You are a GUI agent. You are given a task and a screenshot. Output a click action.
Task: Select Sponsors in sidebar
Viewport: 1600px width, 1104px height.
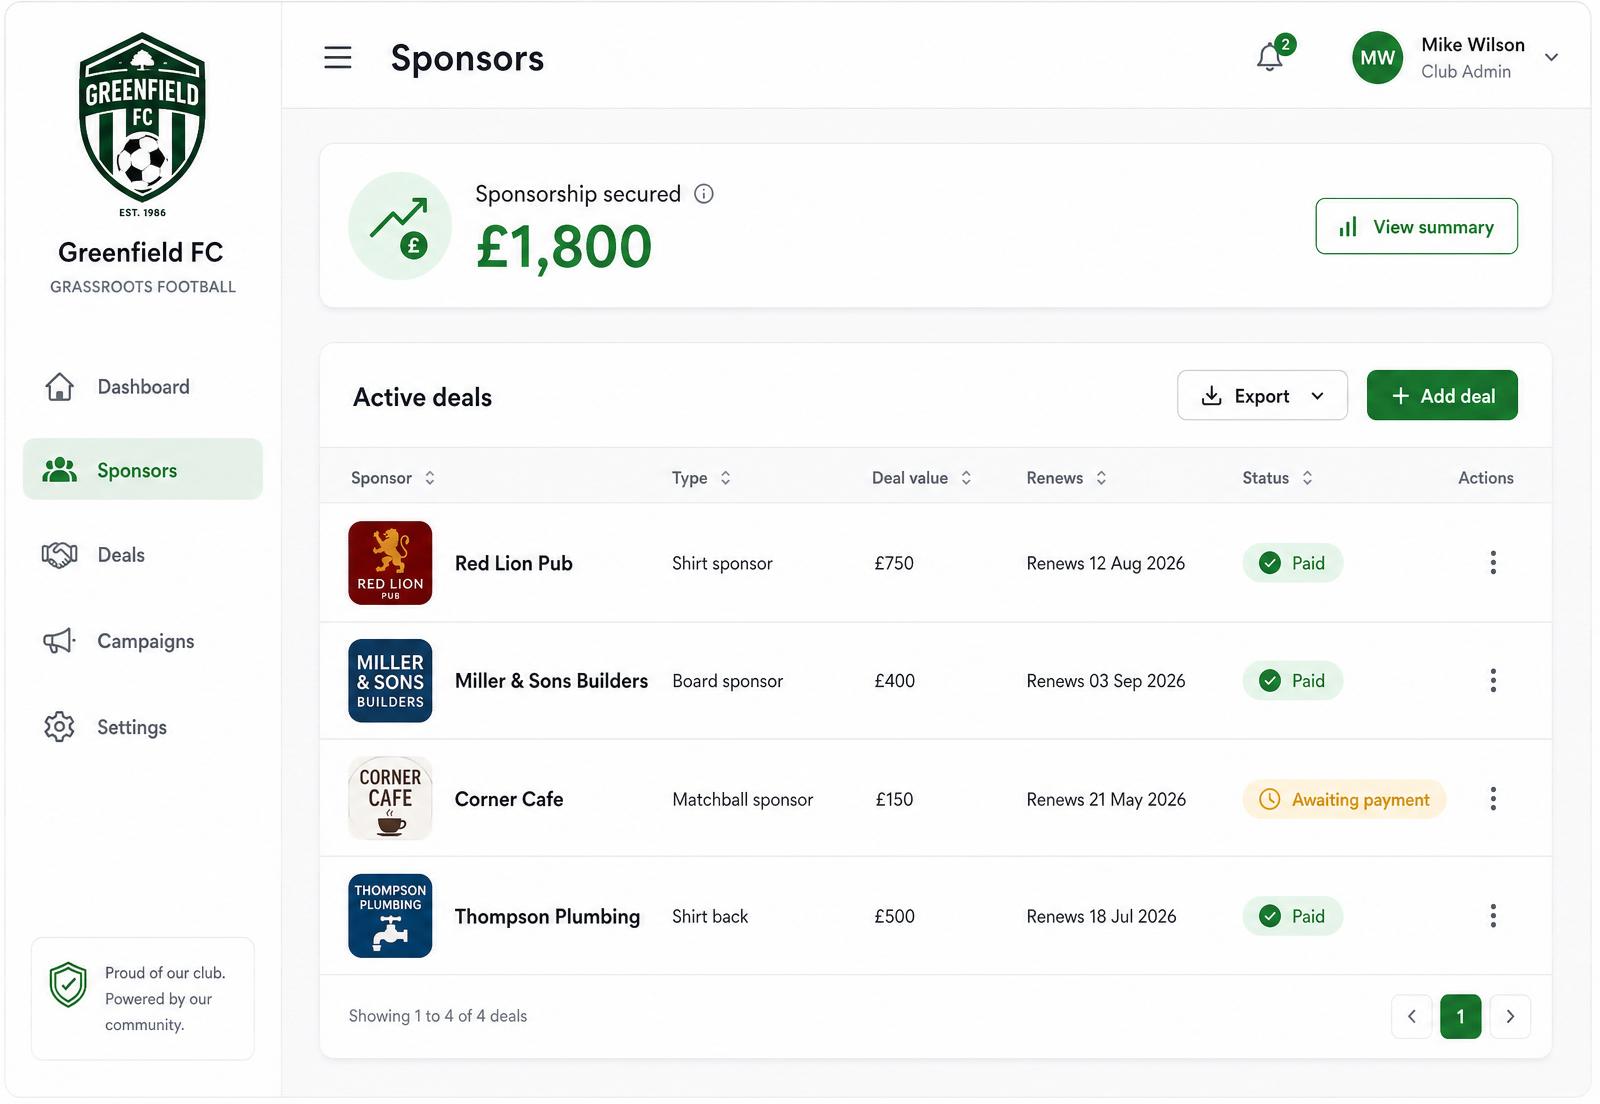[143, 469]
